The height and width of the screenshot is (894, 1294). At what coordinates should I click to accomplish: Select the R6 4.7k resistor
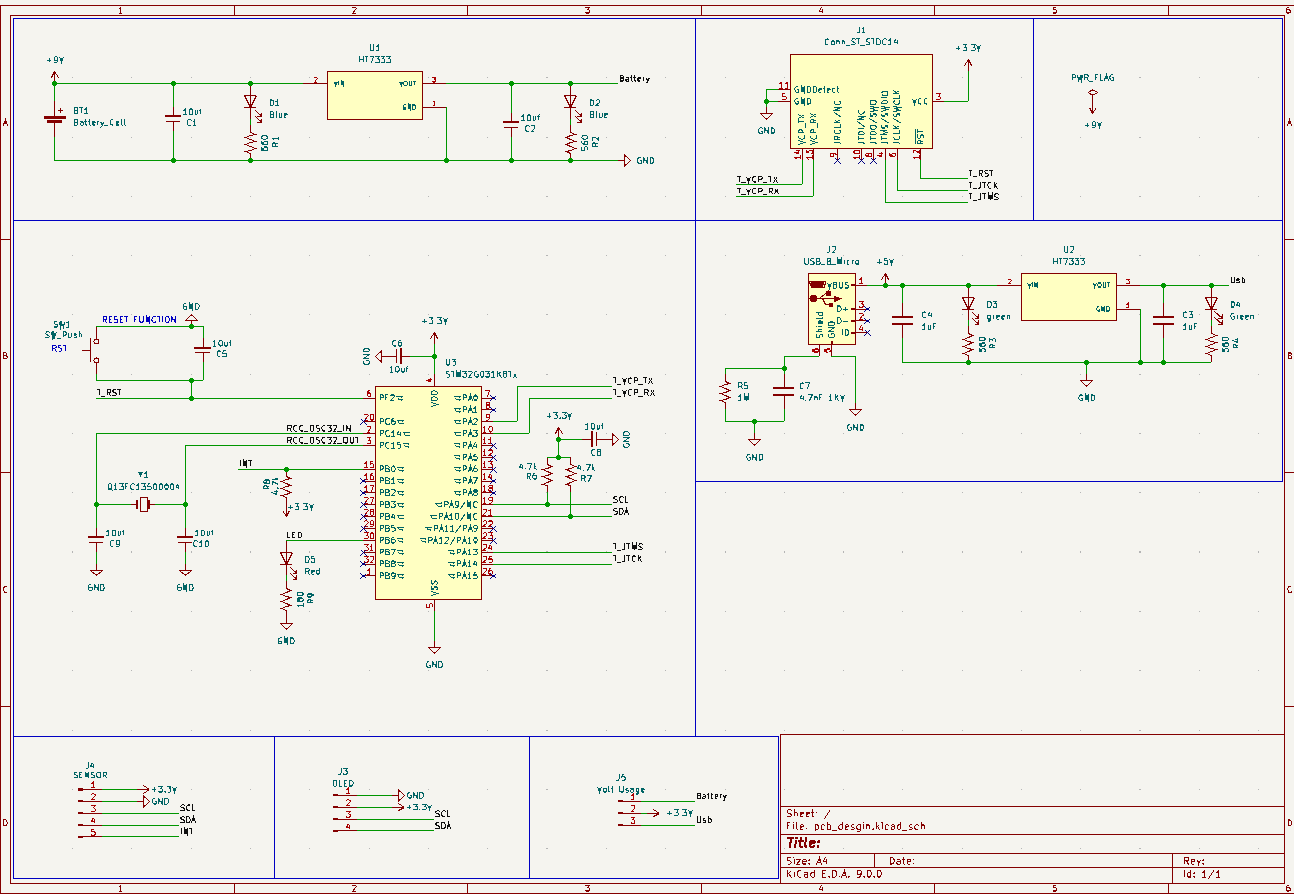click(x=547, y=474)
